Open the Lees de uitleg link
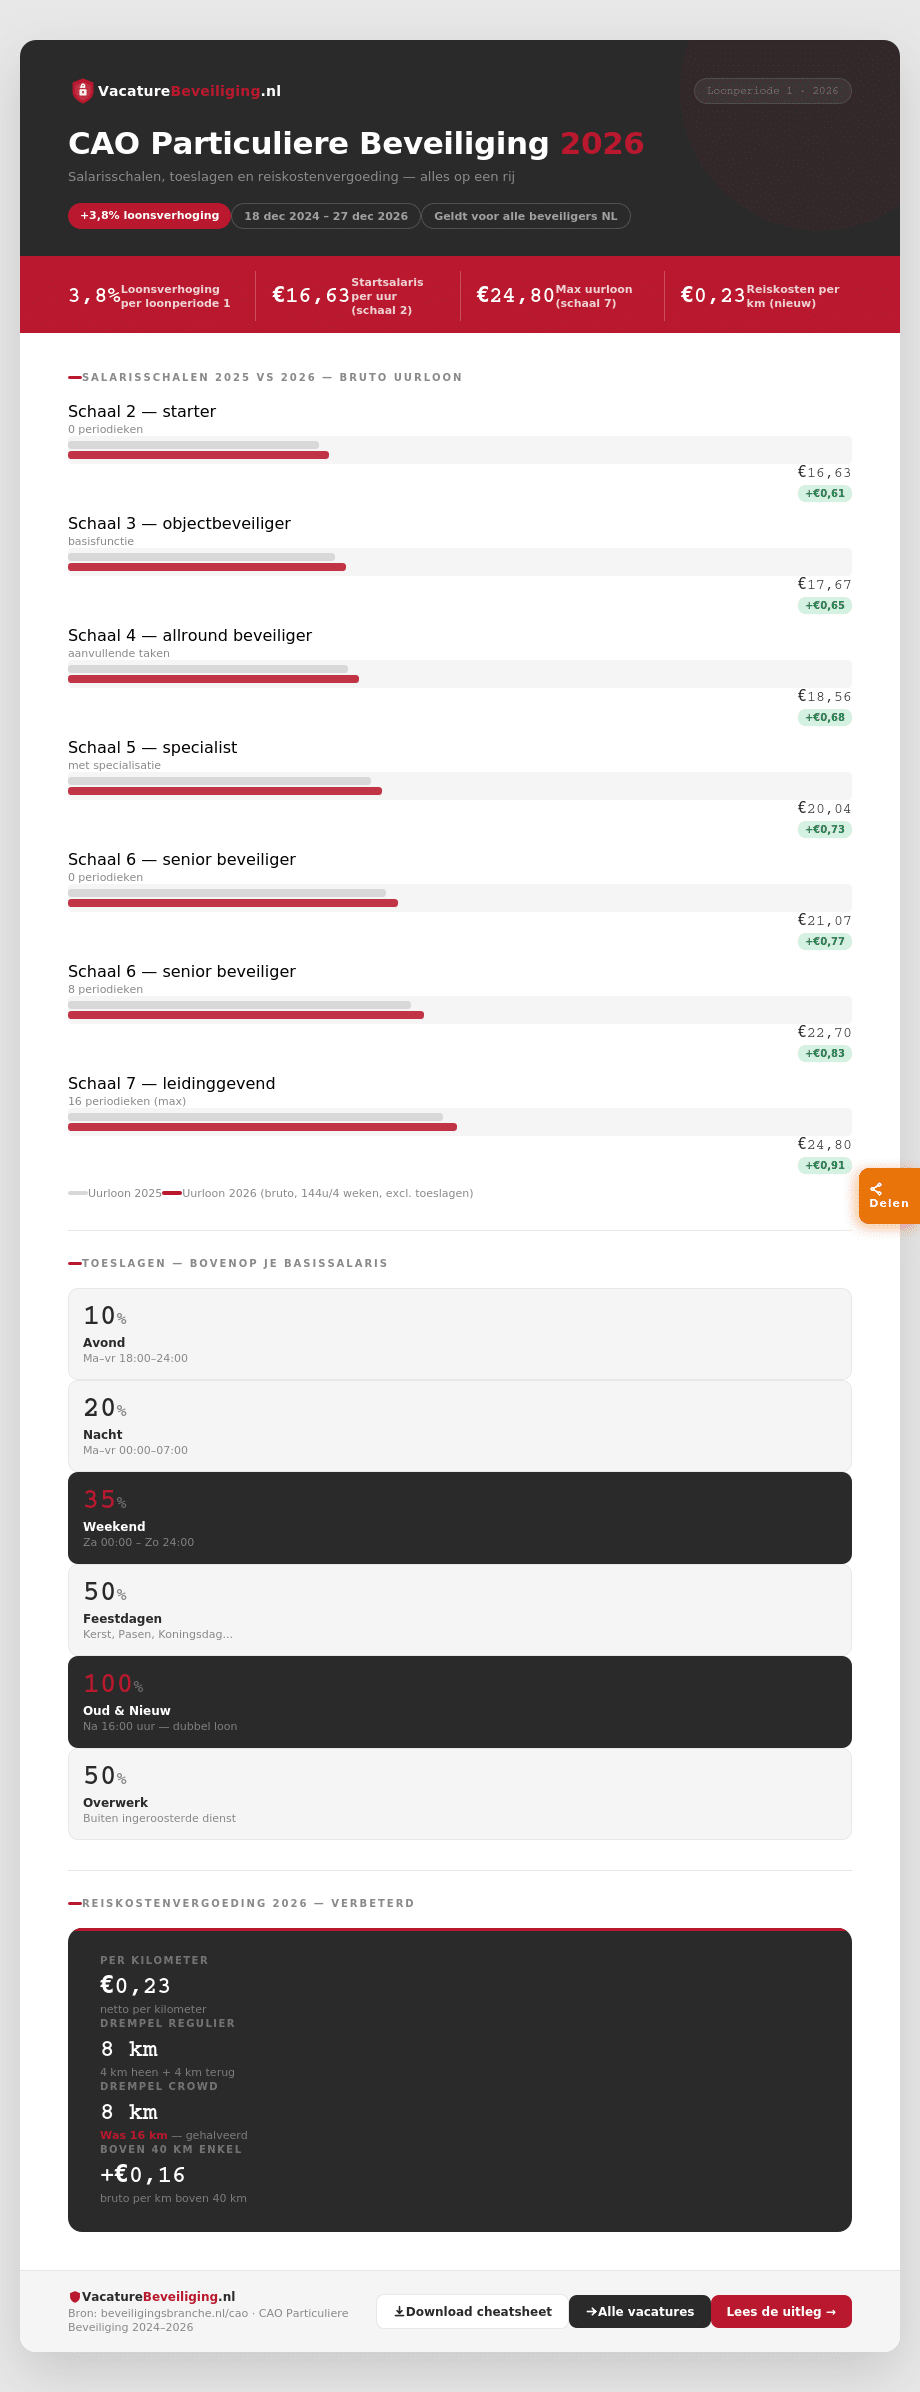 coord(780,2311)
